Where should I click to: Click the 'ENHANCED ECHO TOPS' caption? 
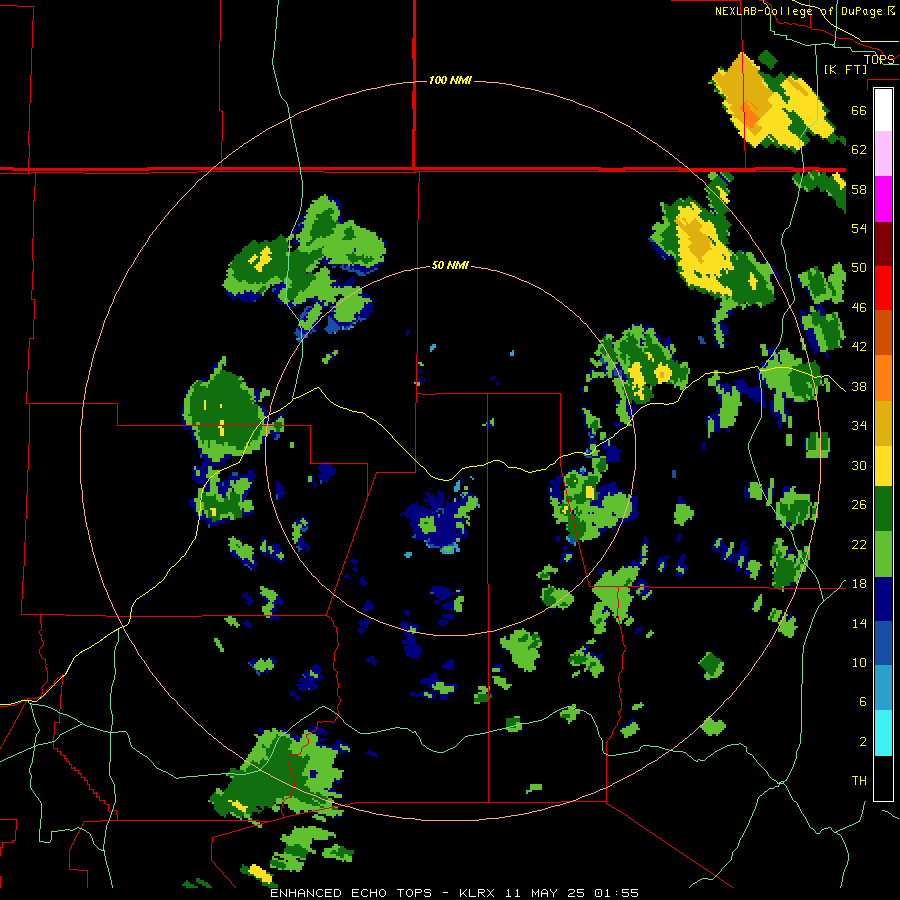coord(351,893)
